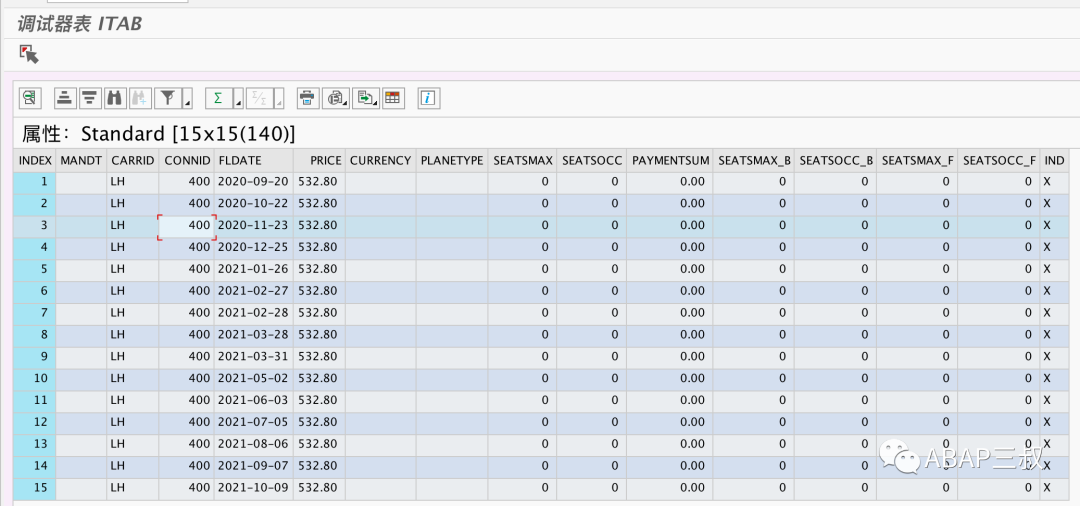Open the Export toolbar menu with green arrow
The height and width of the screenshot is (506, 1080).
click(365, 98)
